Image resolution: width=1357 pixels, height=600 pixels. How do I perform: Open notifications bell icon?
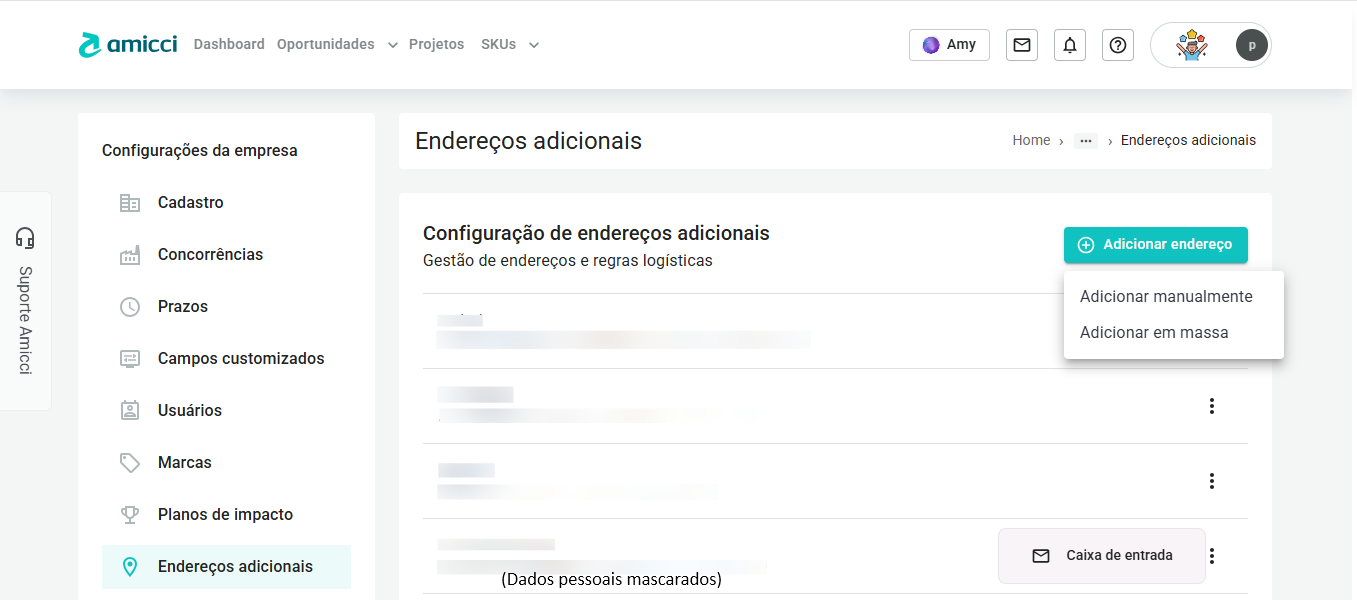tap(1070, 45)
